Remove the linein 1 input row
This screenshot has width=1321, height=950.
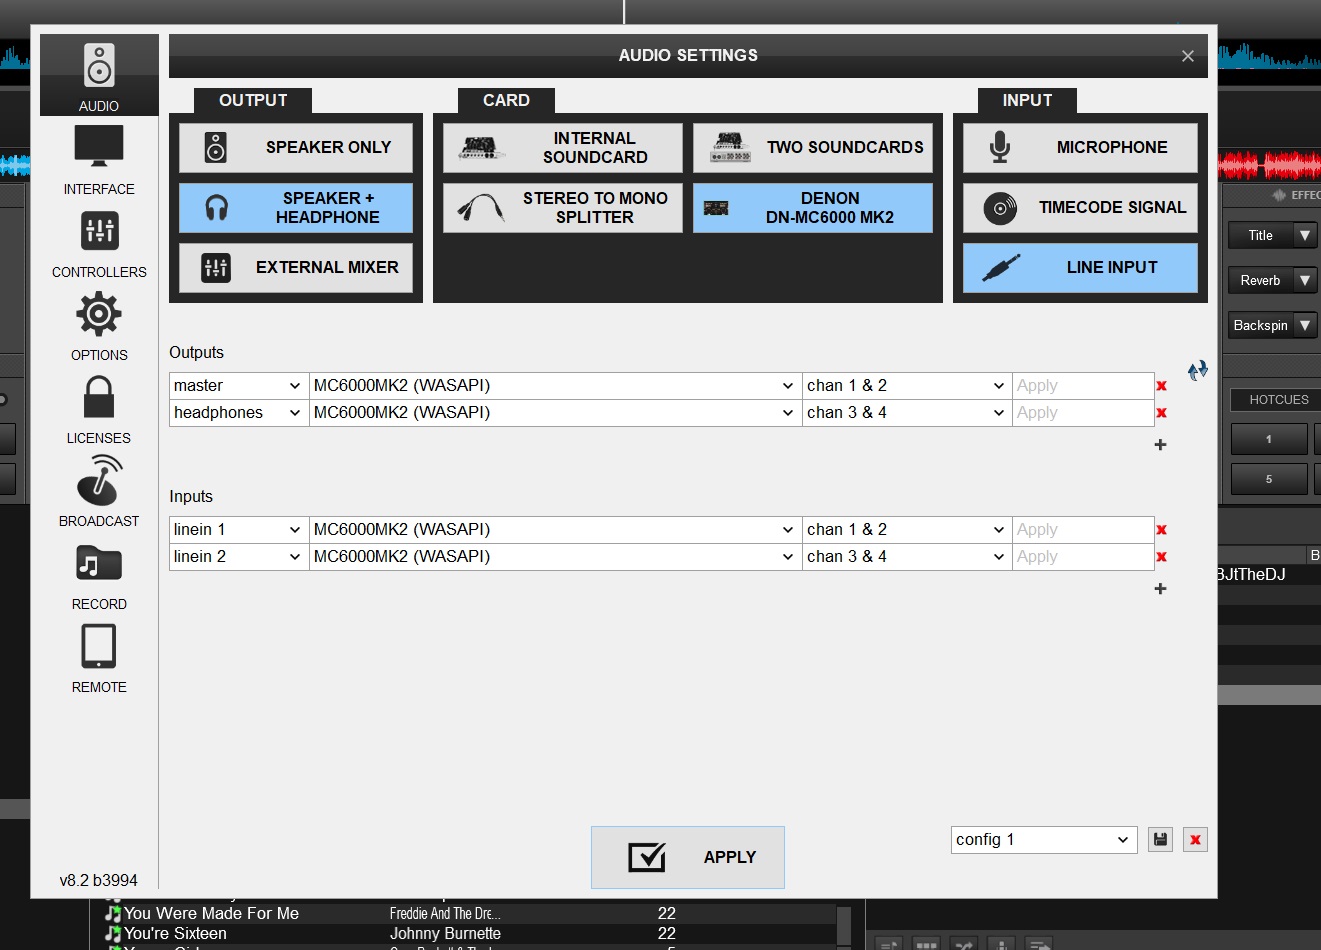(x=1162, y=530)
